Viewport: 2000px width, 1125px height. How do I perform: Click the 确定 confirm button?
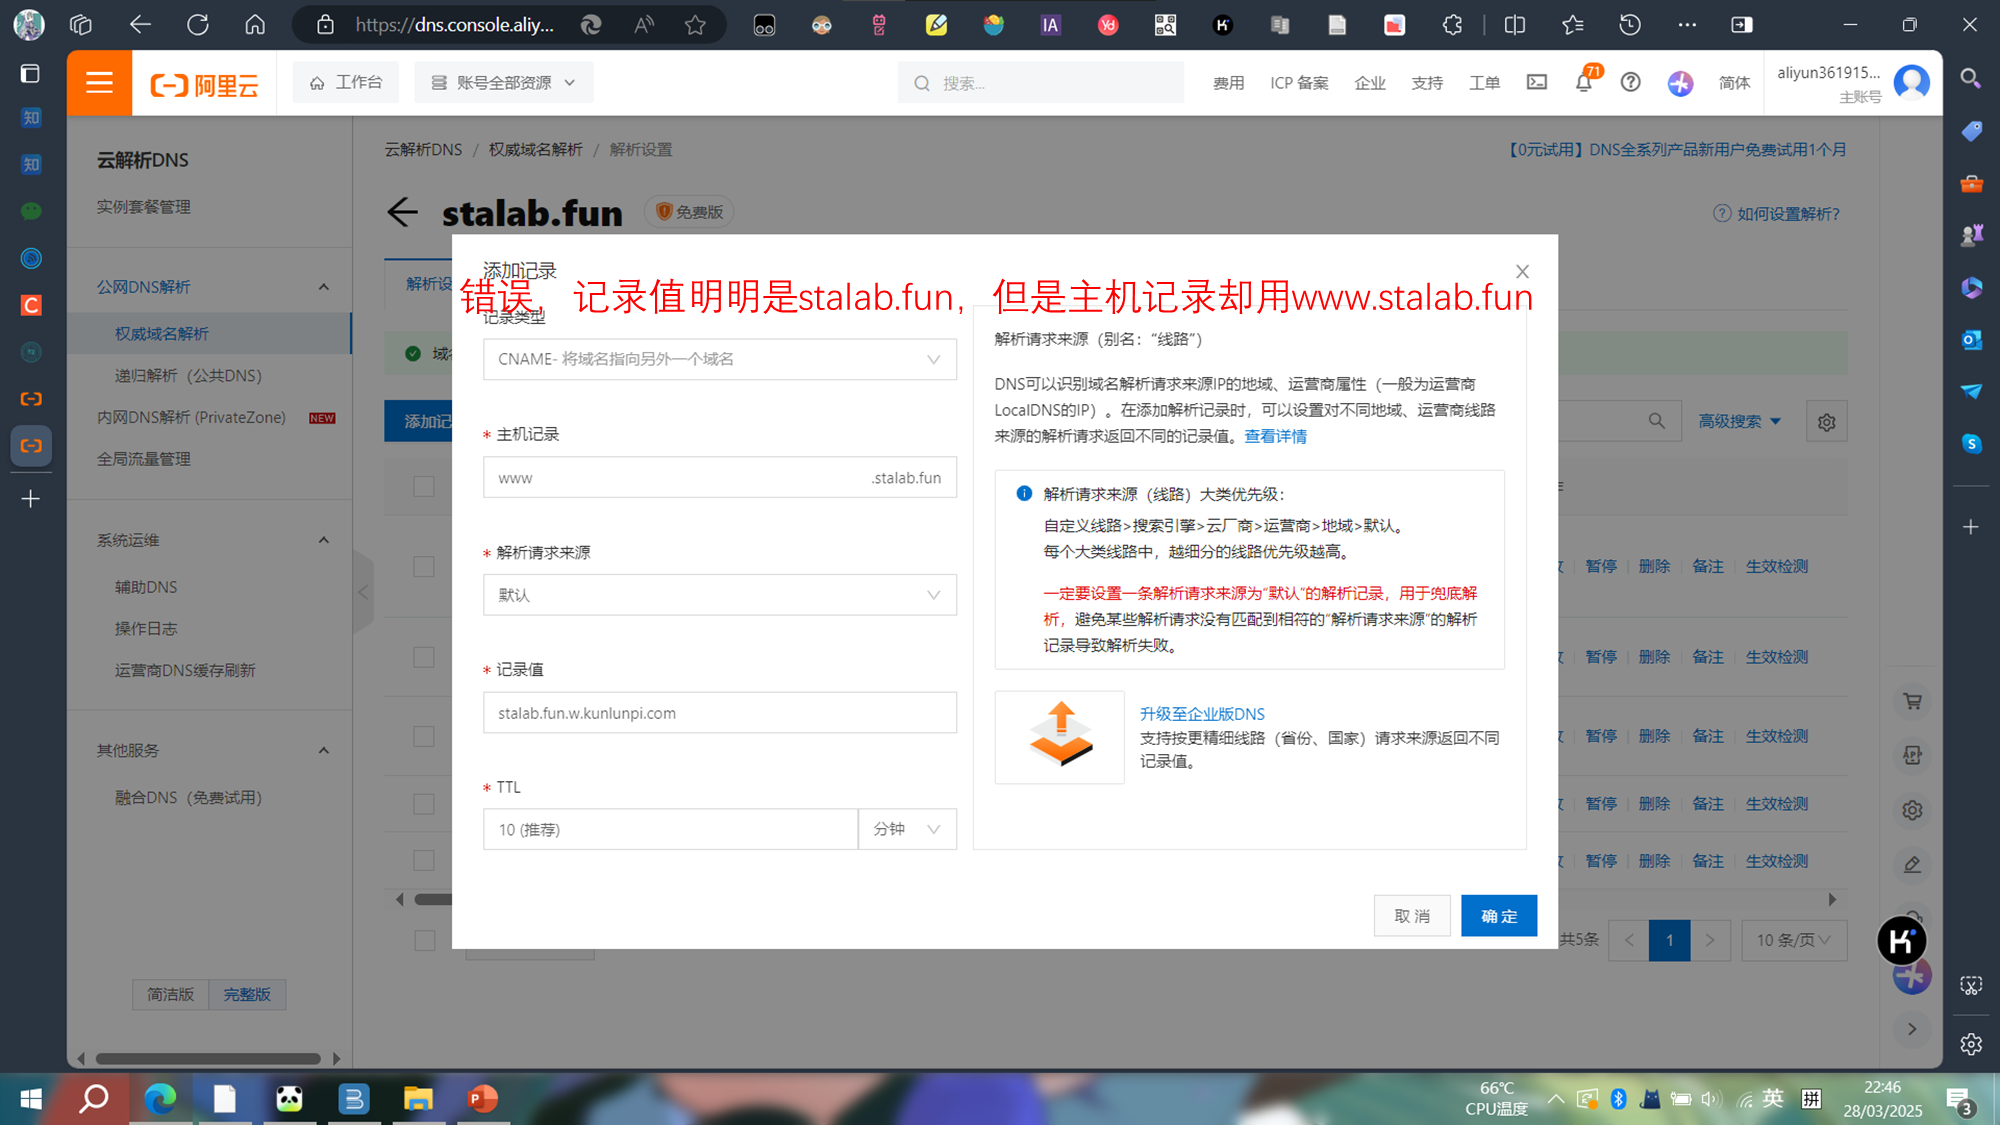(x=1498, y=916)
